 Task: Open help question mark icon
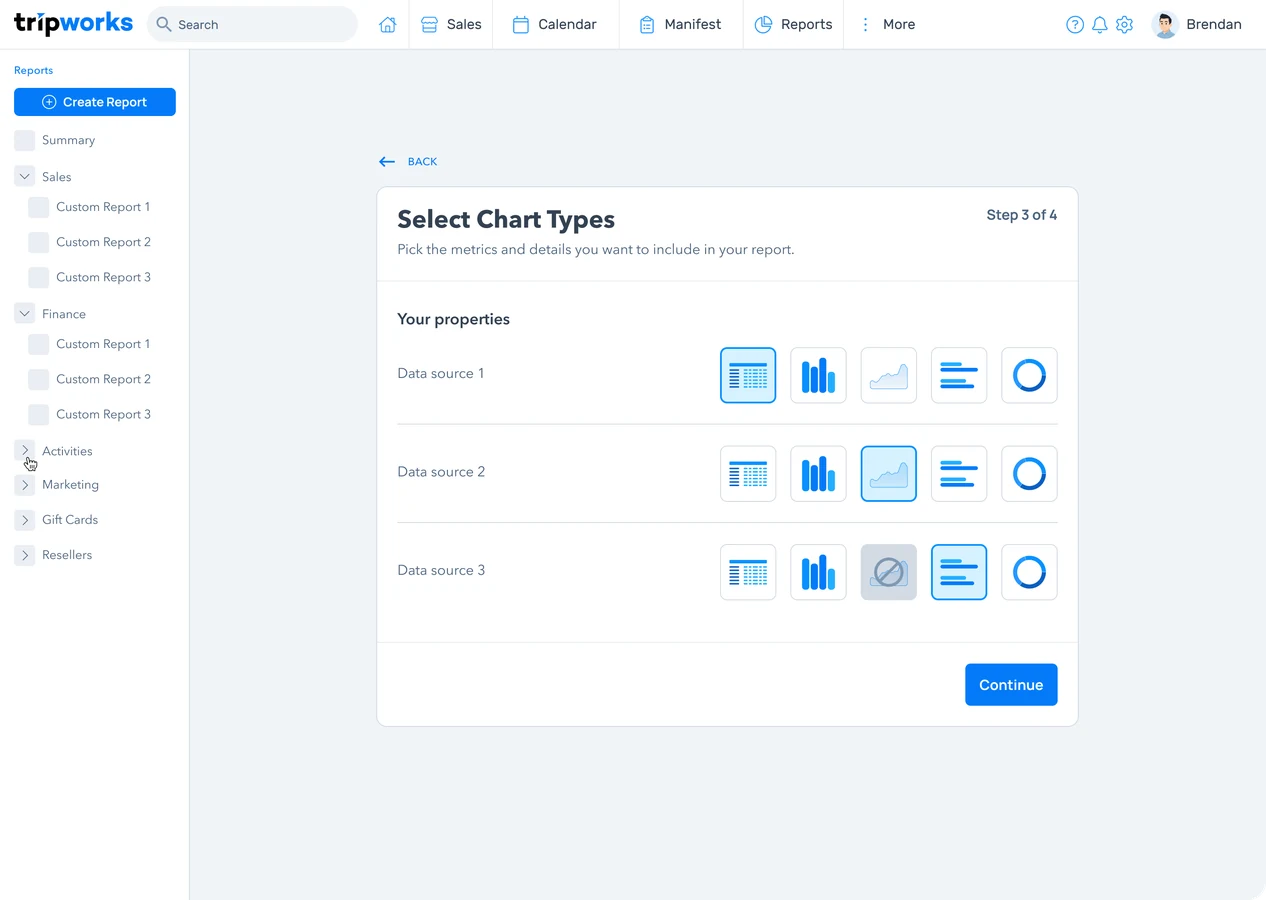1075,25
